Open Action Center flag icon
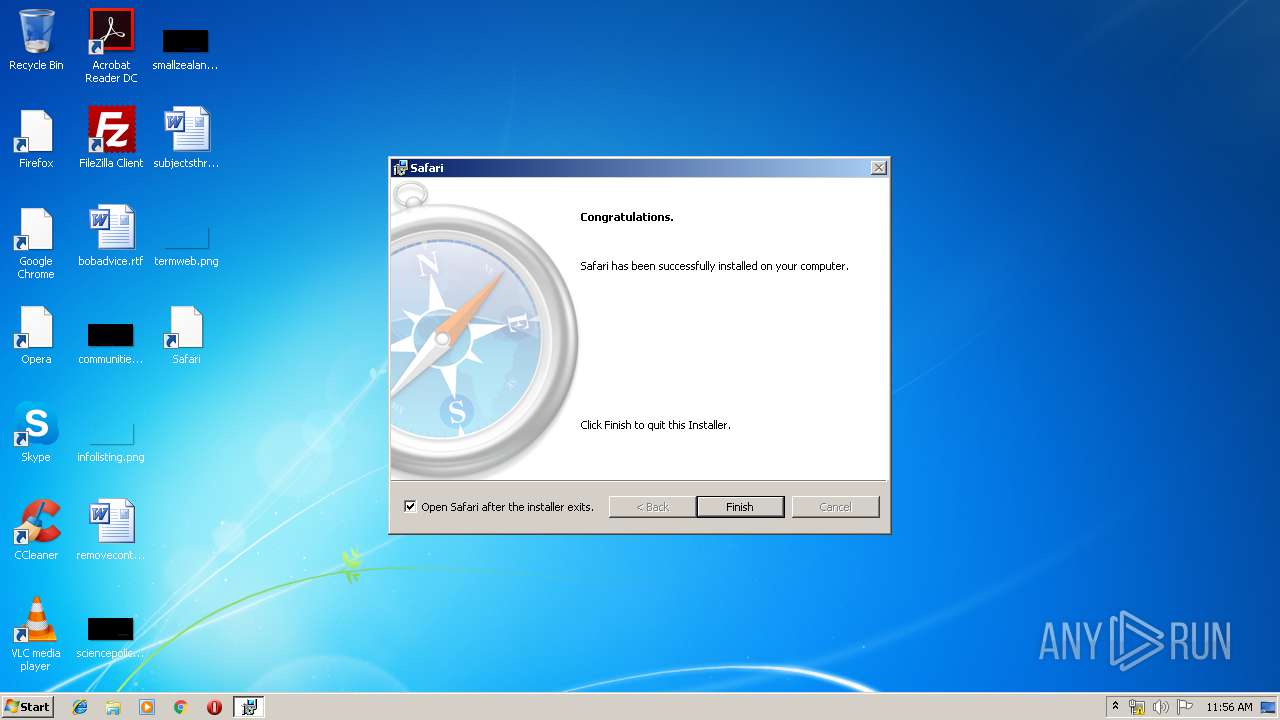The width and height of the screenshot is (1280, 720). pyautogui.click(x=1185, y=707)
